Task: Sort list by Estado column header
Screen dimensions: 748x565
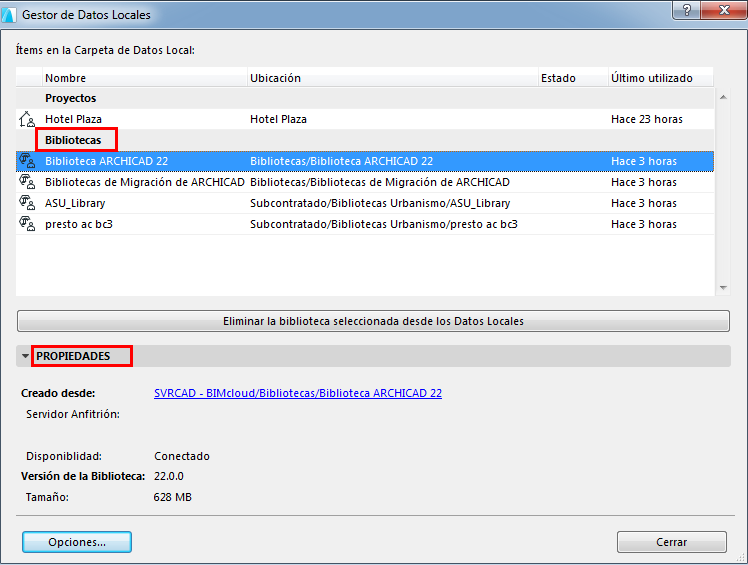Action: 573,78
